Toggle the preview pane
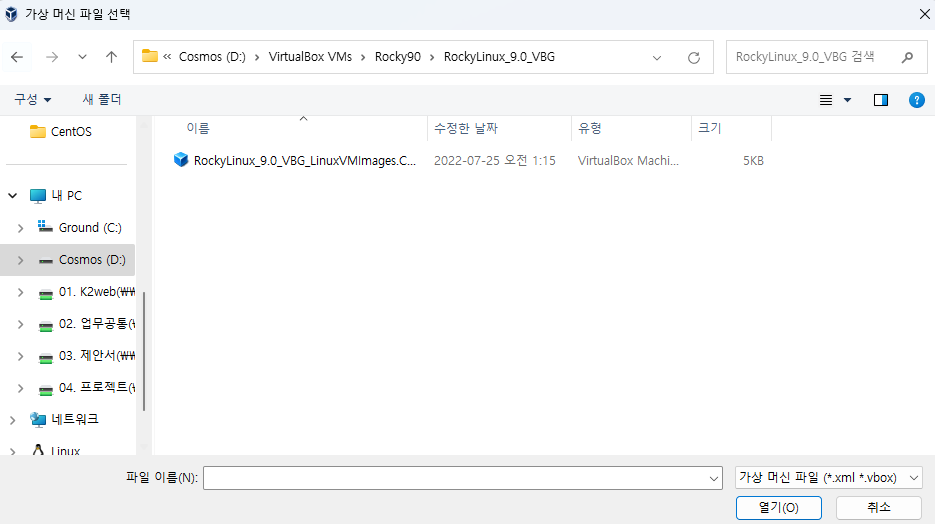The width and height of the screenshot is (935, 524). click(x=881, y=100)
